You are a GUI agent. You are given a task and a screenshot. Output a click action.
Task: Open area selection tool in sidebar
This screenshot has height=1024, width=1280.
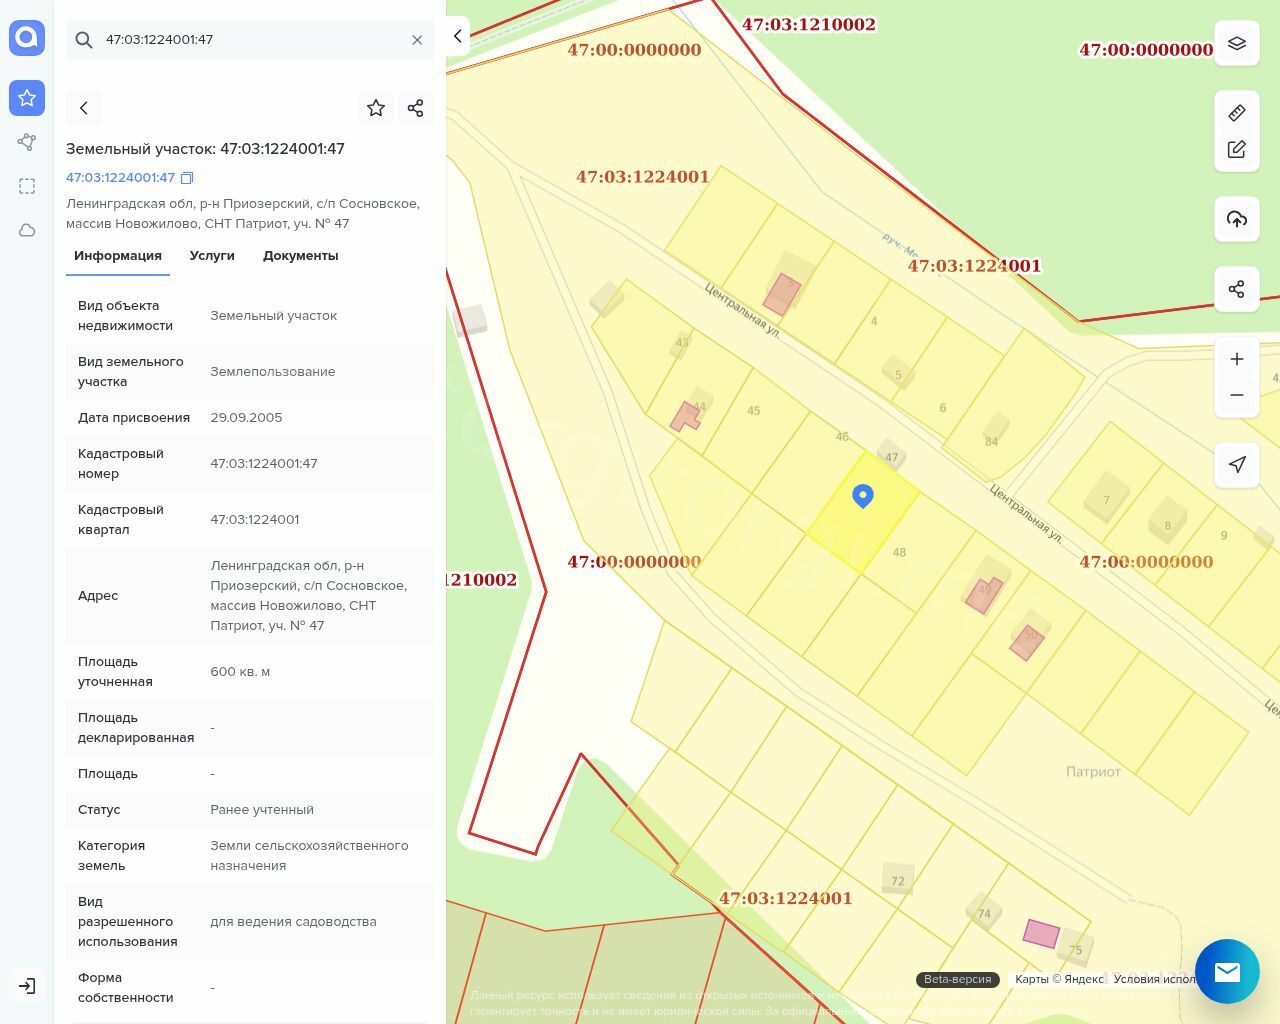click(27, 186)
